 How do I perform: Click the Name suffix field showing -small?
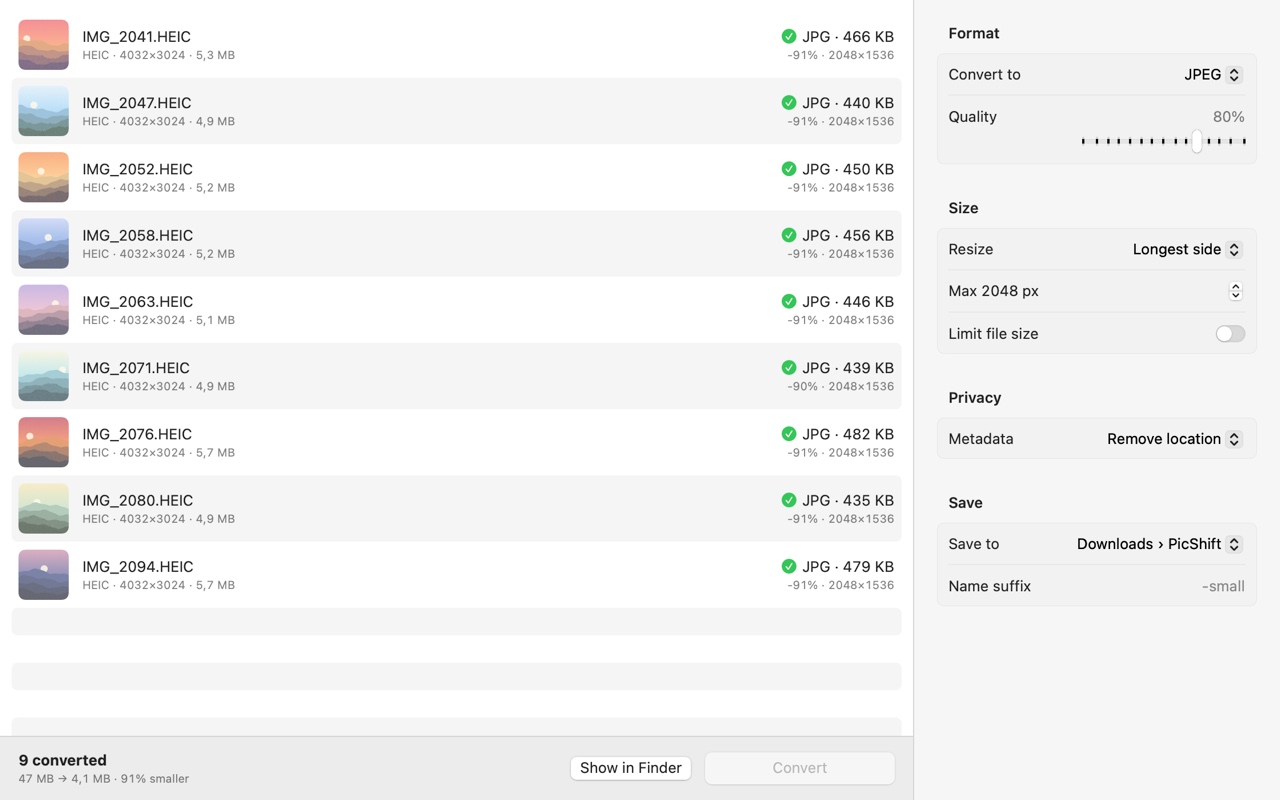click(1223, 587)
